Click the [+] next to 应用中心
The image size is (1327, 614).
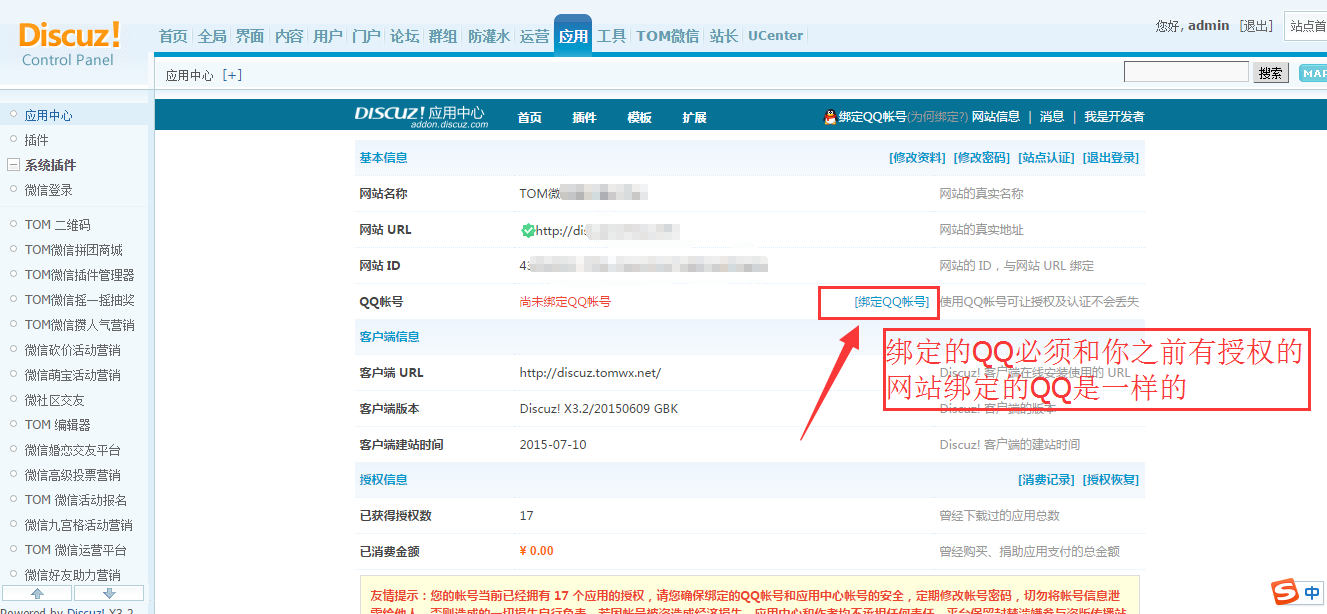pyautogui.click(x=232, y=75)
